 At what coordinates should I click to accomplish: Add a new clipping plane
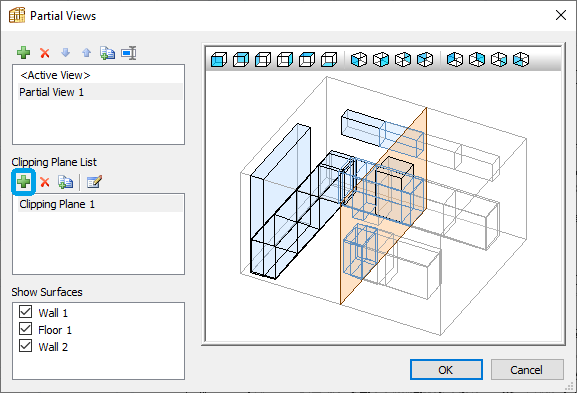(24, 182)
